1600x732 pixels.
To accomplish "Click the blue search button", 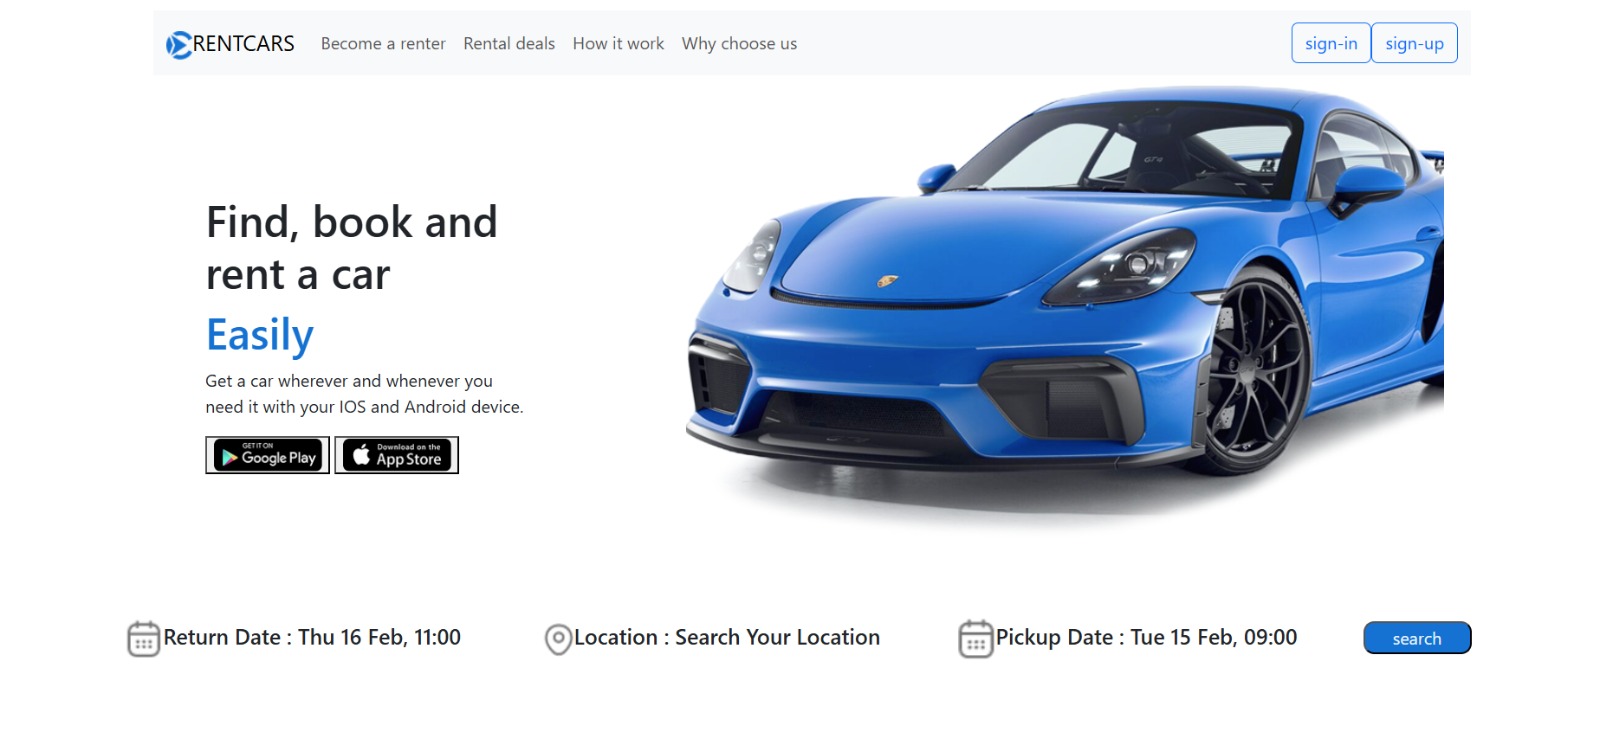I will 1417,638.
